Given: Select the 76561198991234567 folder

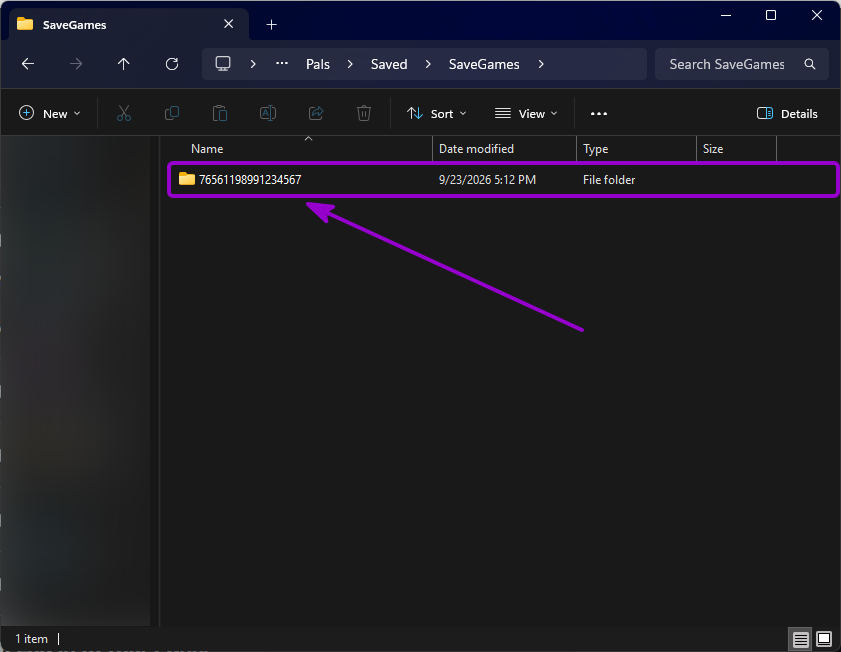Looking at the screenshot, I should pyautogui.click(x=502, y=180).
